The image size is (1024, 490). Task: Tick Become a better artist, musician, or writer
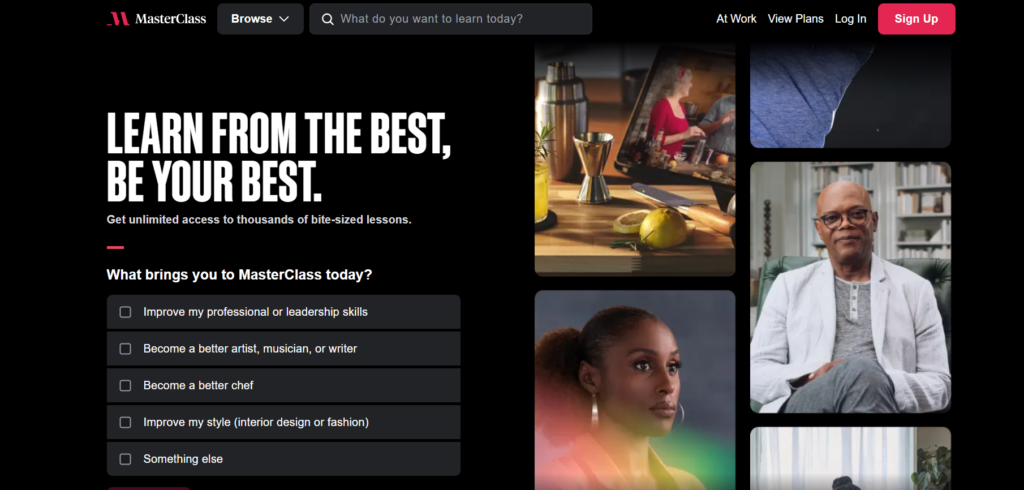tap(125, 349)
